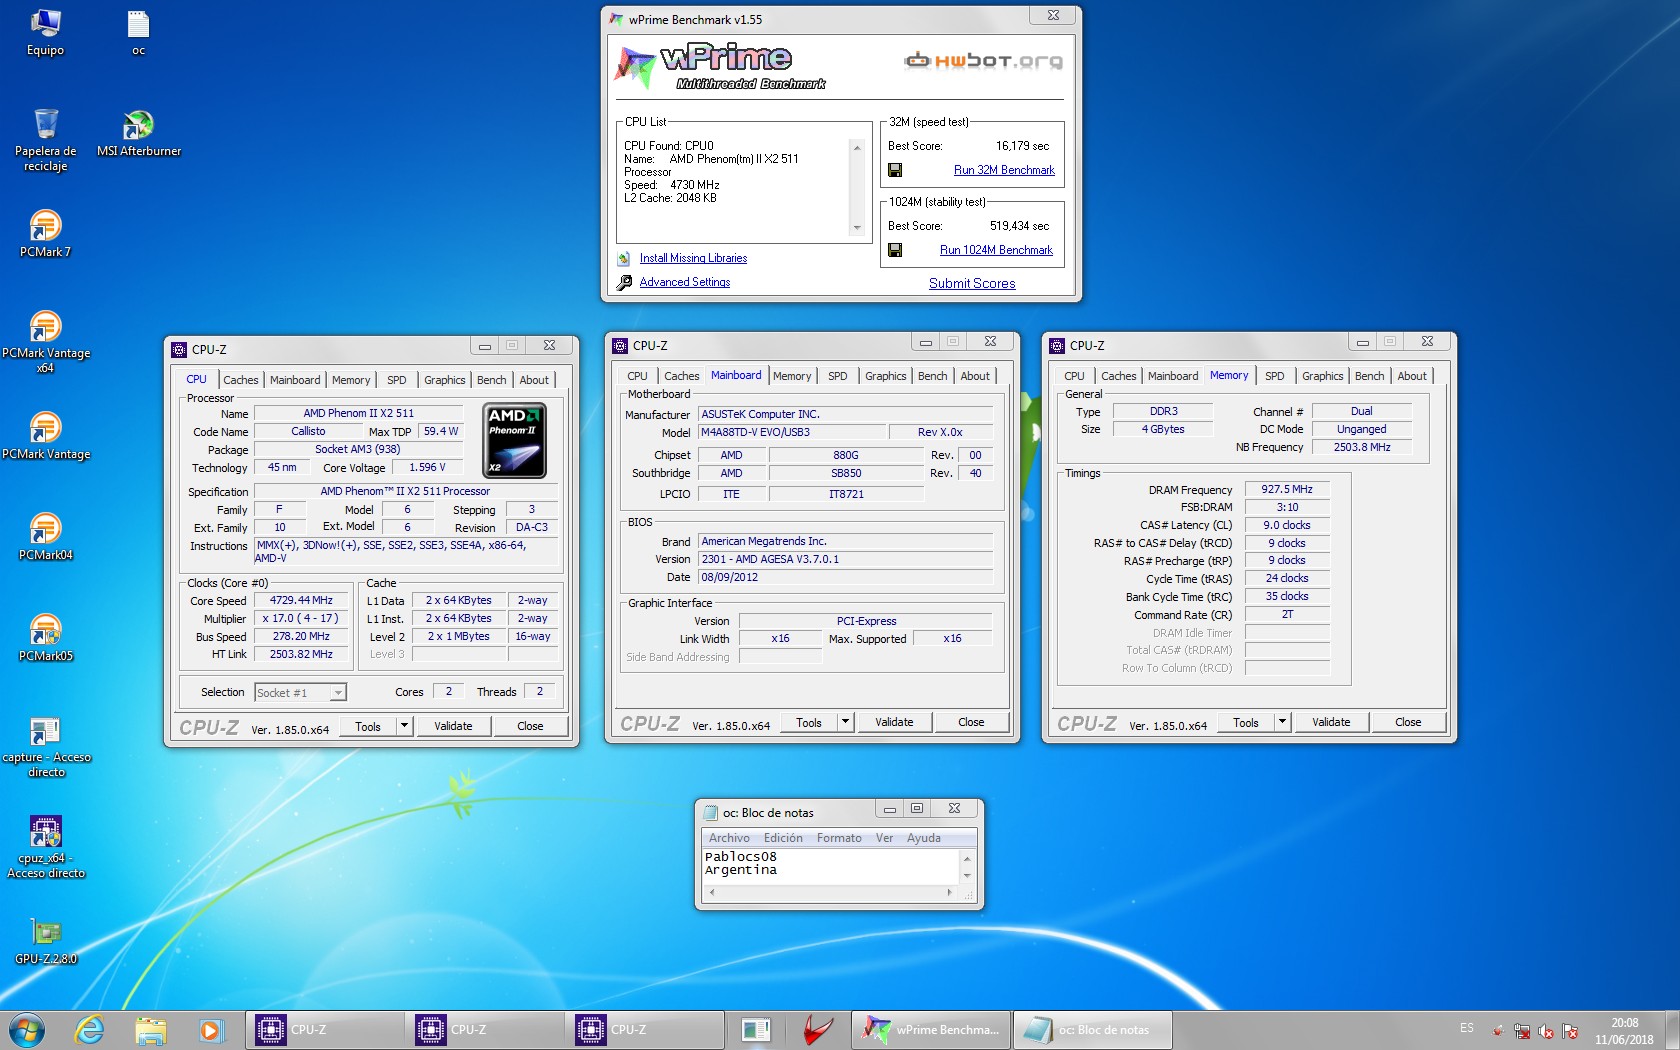Click Close button in left CPU-Z window
This screenshot has width=1680, height=1050.
pos(530,726)
